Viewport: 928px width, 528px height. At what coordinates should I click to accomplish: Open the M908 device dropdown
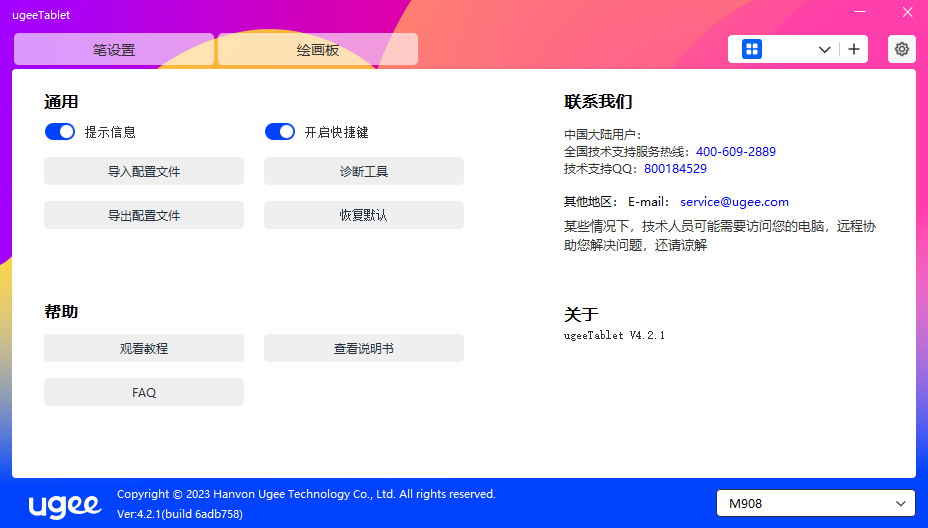coord(816,503)
